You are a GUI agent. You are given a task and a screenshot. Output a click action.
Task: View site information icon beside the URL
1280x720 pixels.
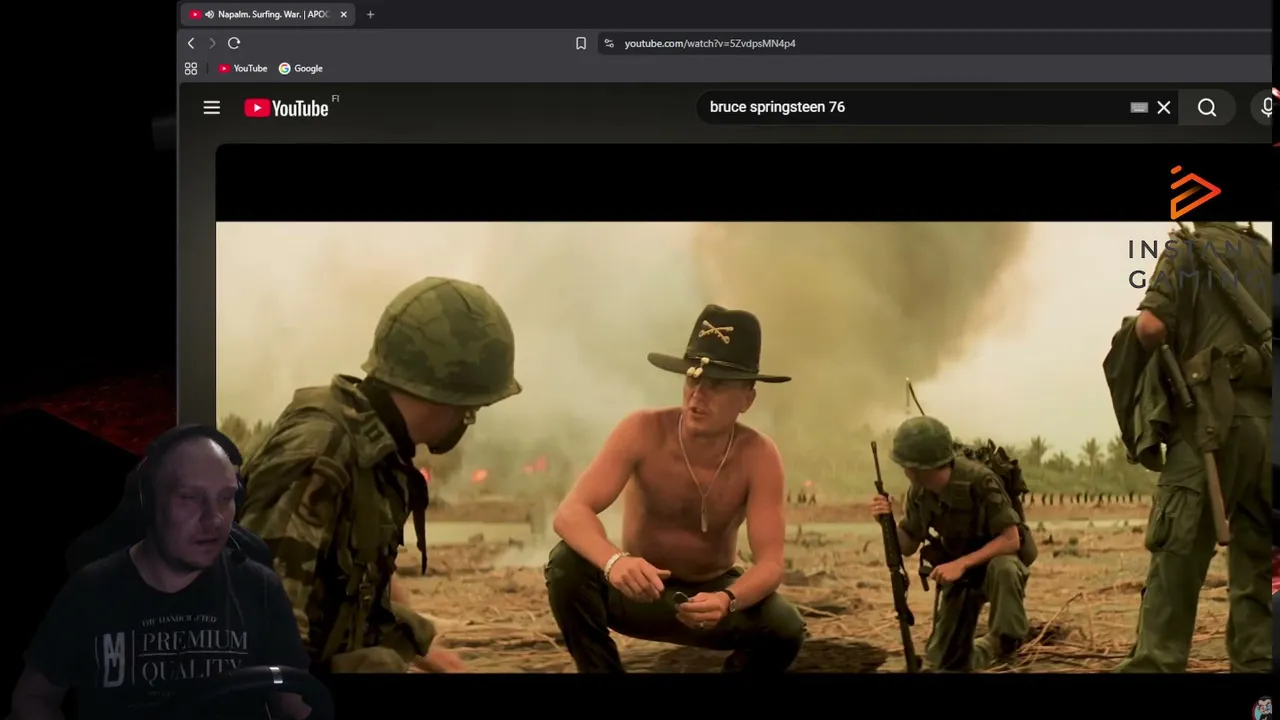pyautogui.click(x=608, y=43)
